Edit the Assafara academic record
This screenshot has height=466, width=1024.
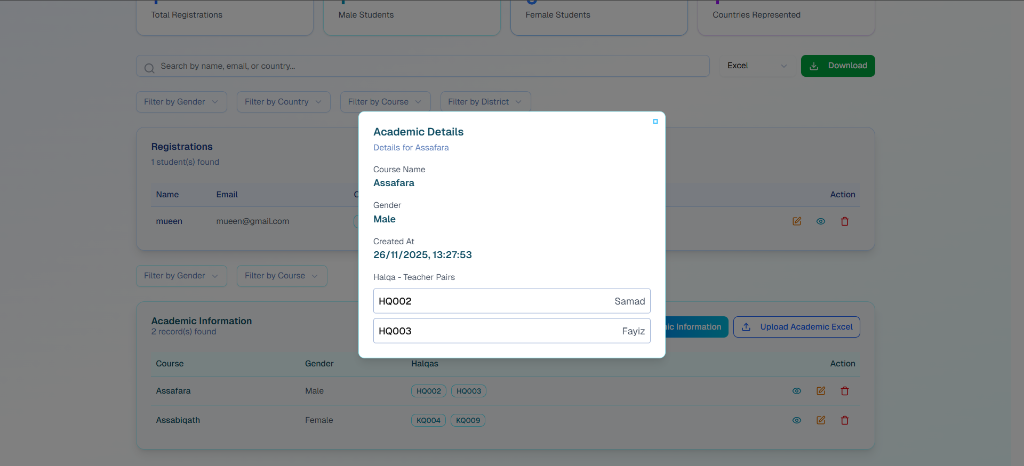[821, 391]
